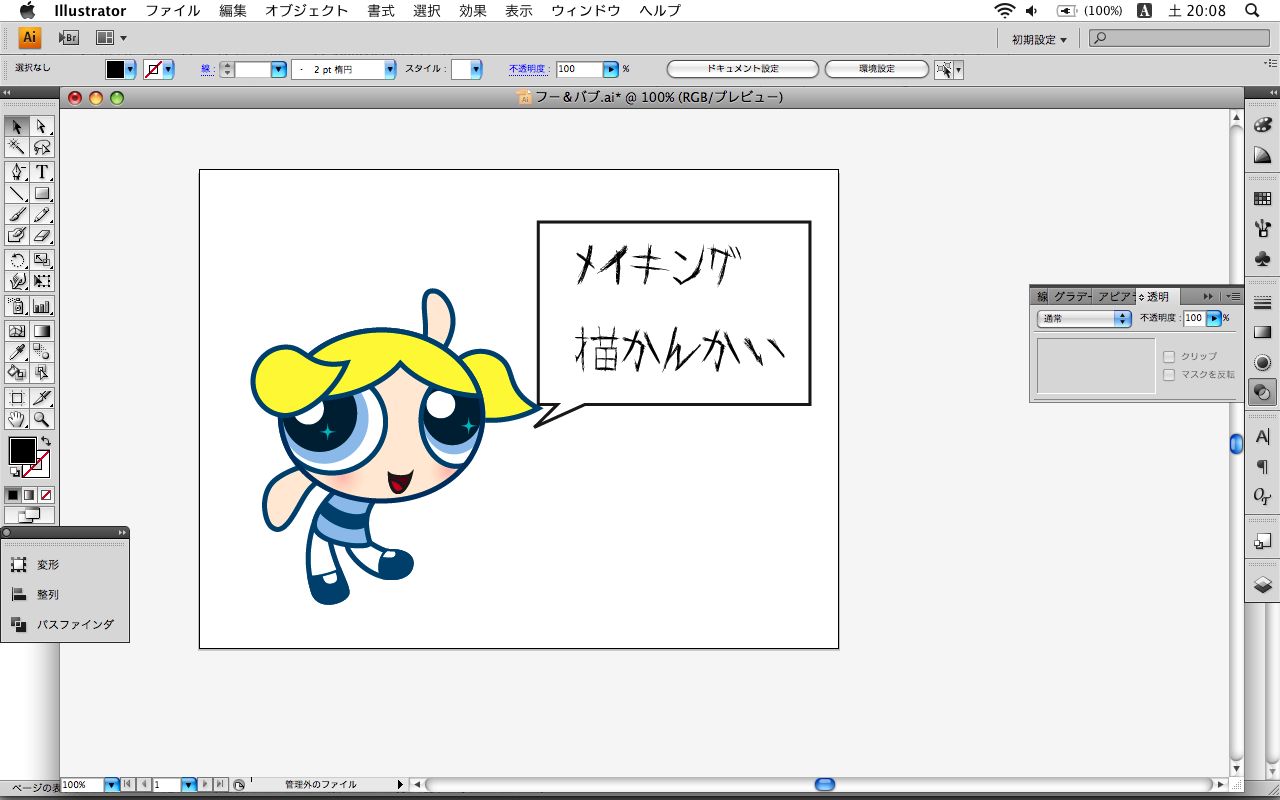This screenshot has height=800, width=1280.
Task: Choose the Scale tool
Action: tap(42, 260)
